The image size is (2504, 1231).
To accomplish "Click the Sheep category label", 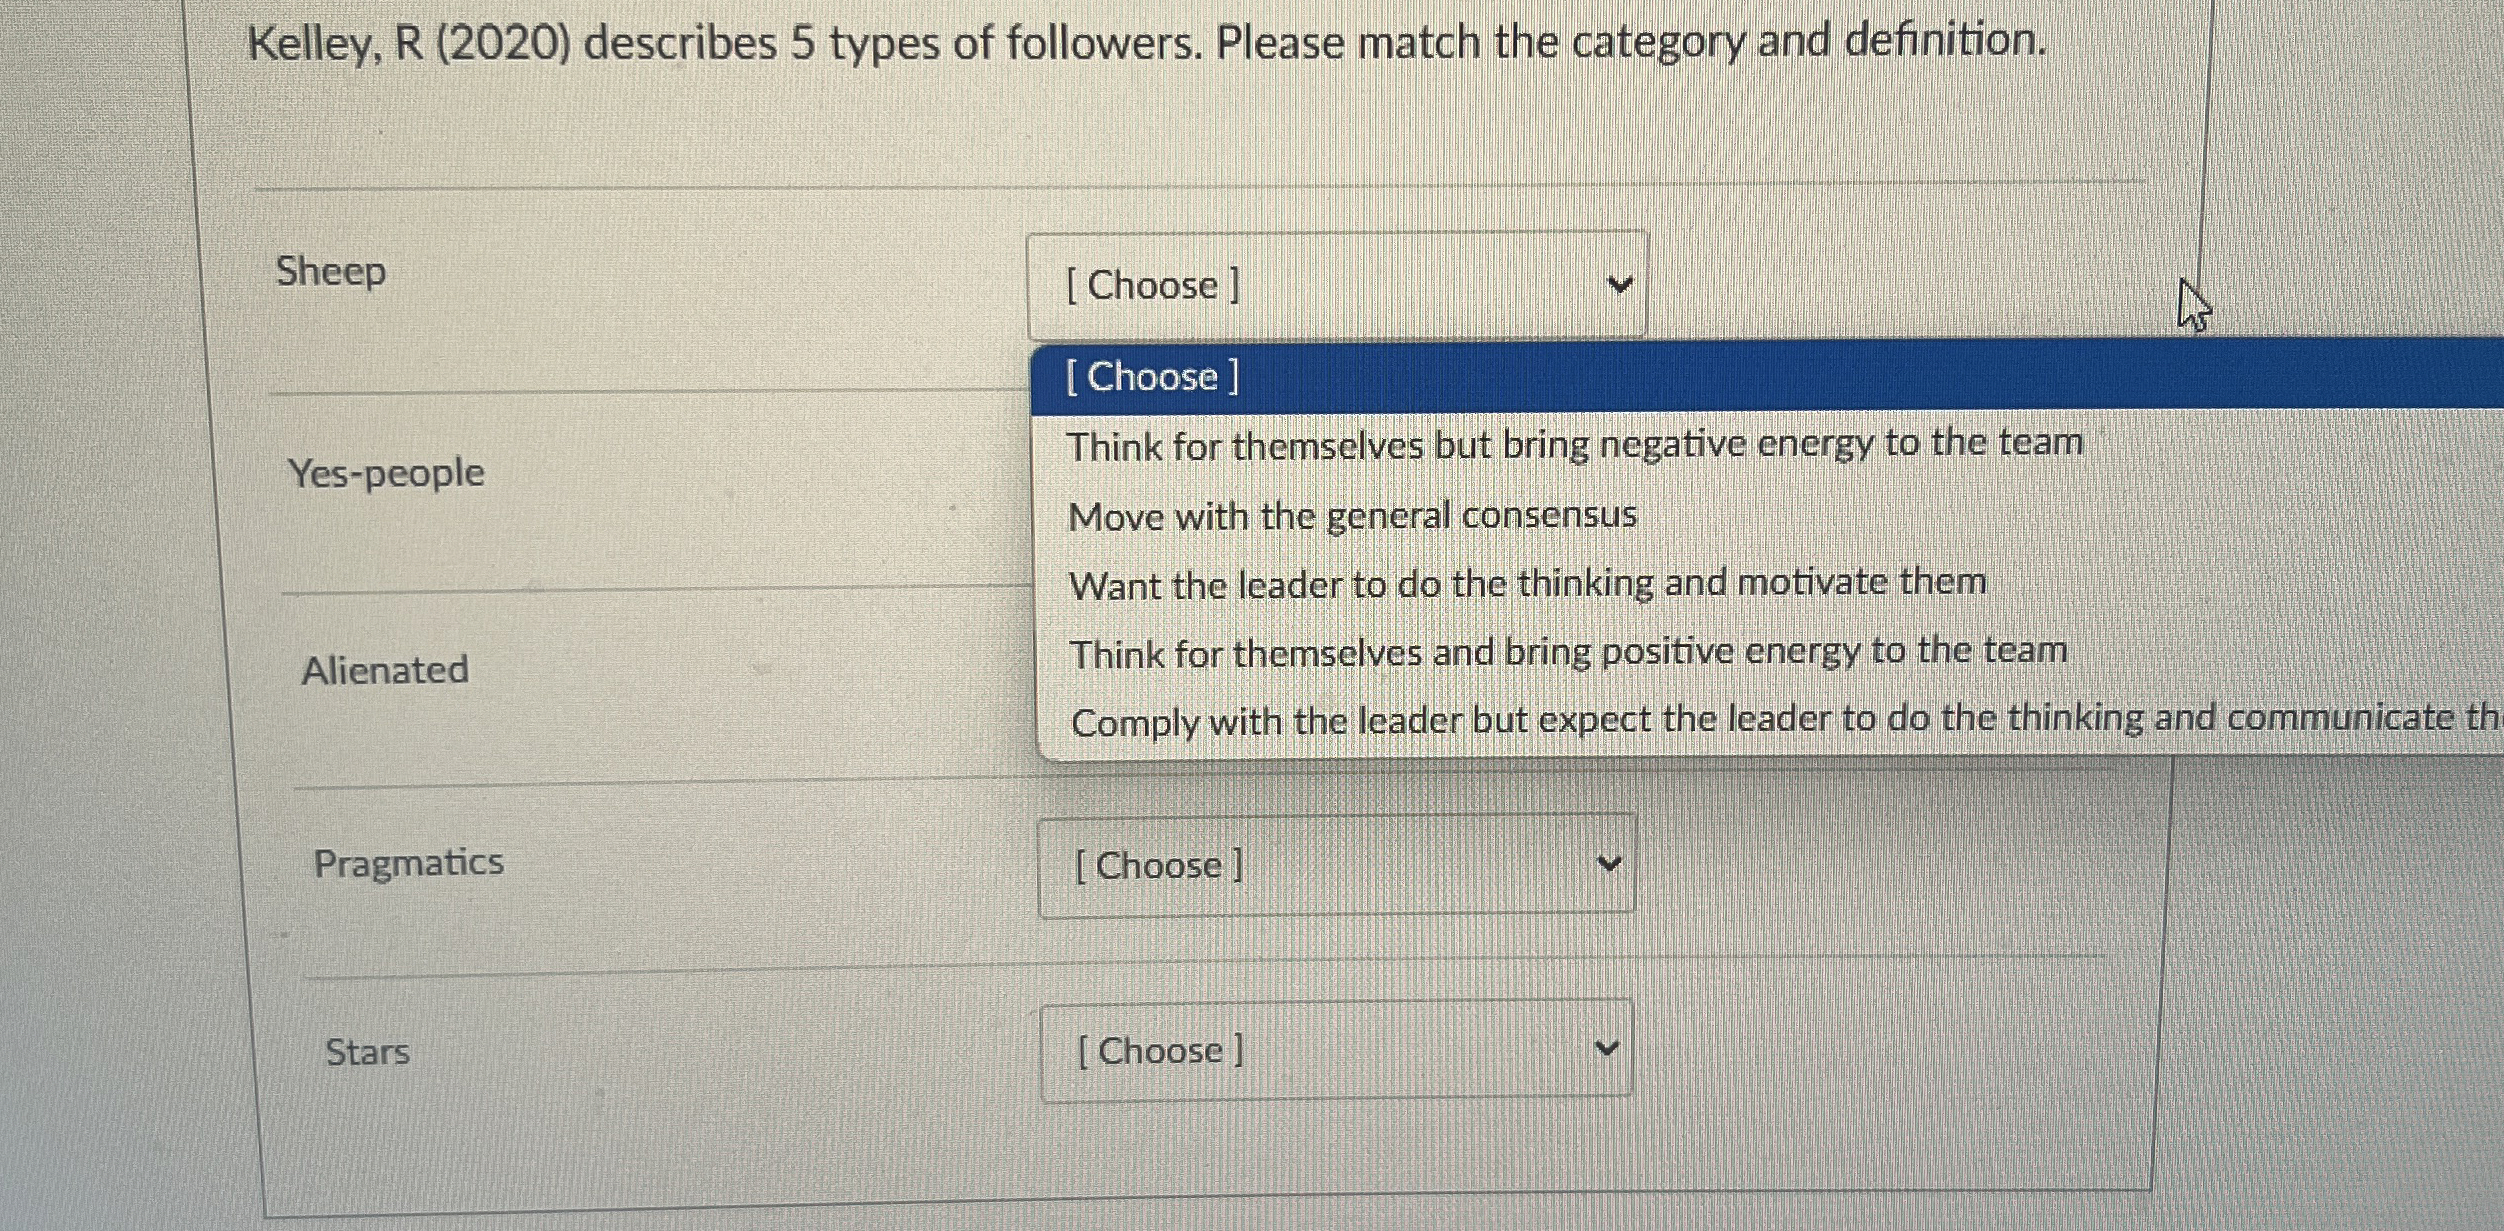I will pos(330,271).
